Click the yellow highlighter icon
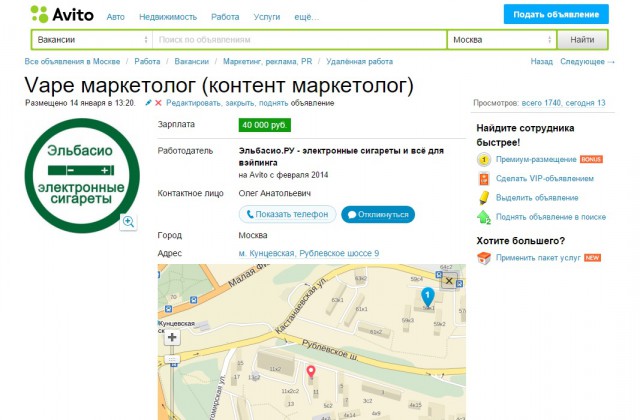Image resolution: width=640 pixels, height=420 pixels. click(x=484, y=198)
